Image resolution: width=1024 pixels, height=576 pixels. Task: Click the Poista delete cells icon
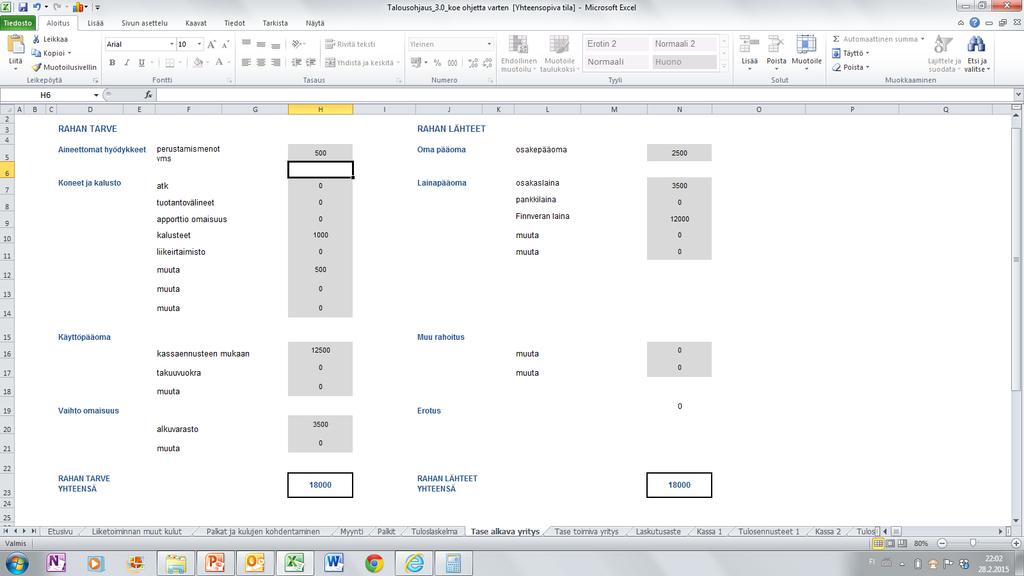(776, 46)
